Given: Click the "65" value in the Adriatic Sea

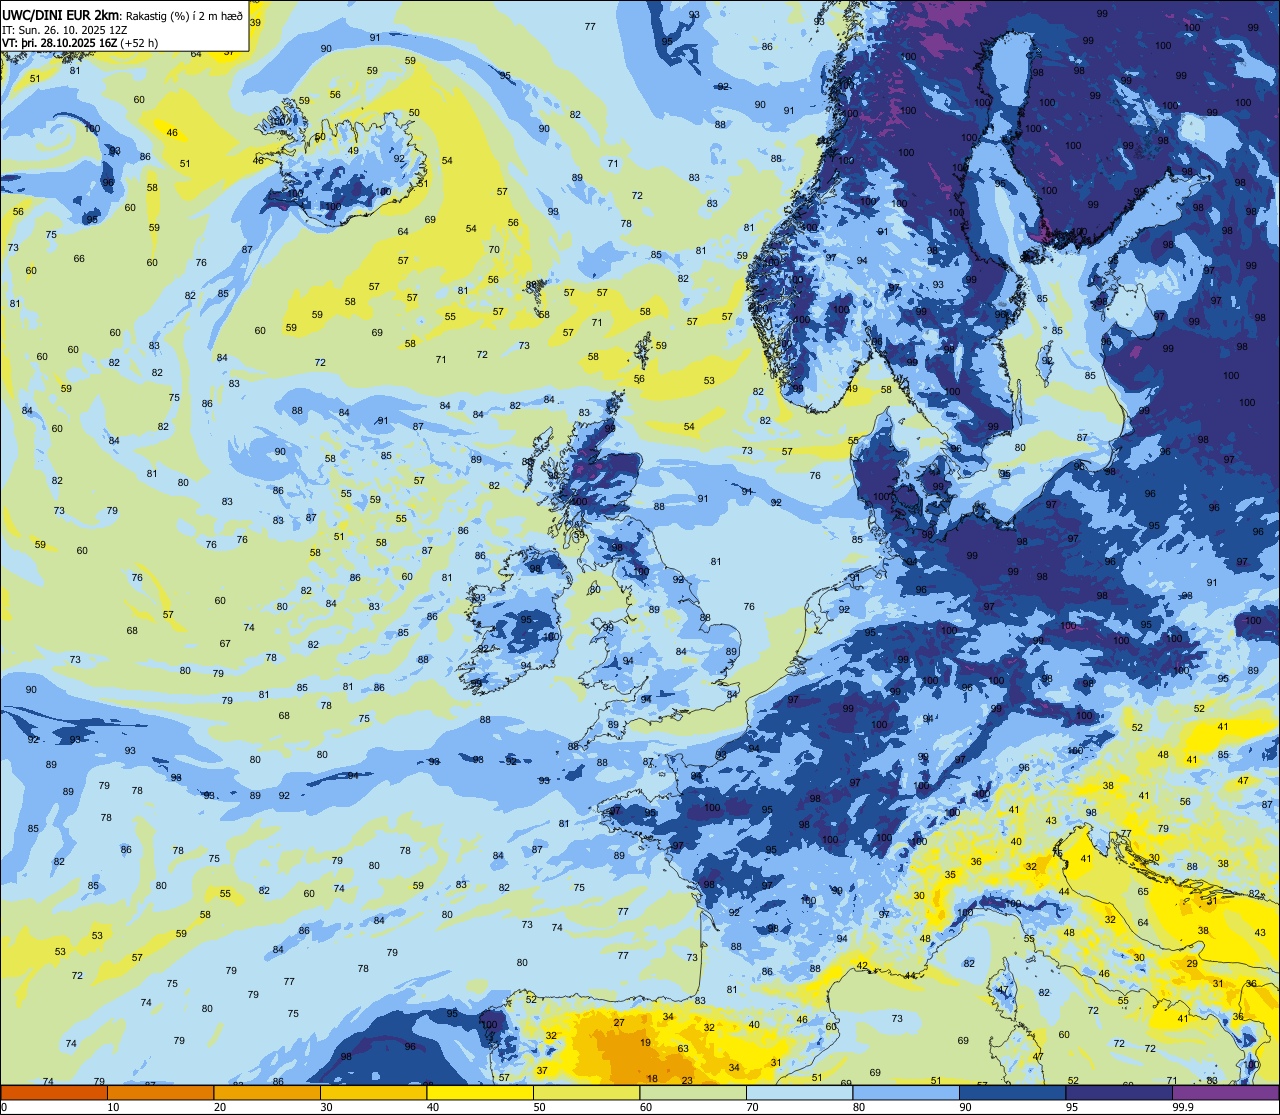Looking at the screenshot, I should click(x=1143, y=891).
